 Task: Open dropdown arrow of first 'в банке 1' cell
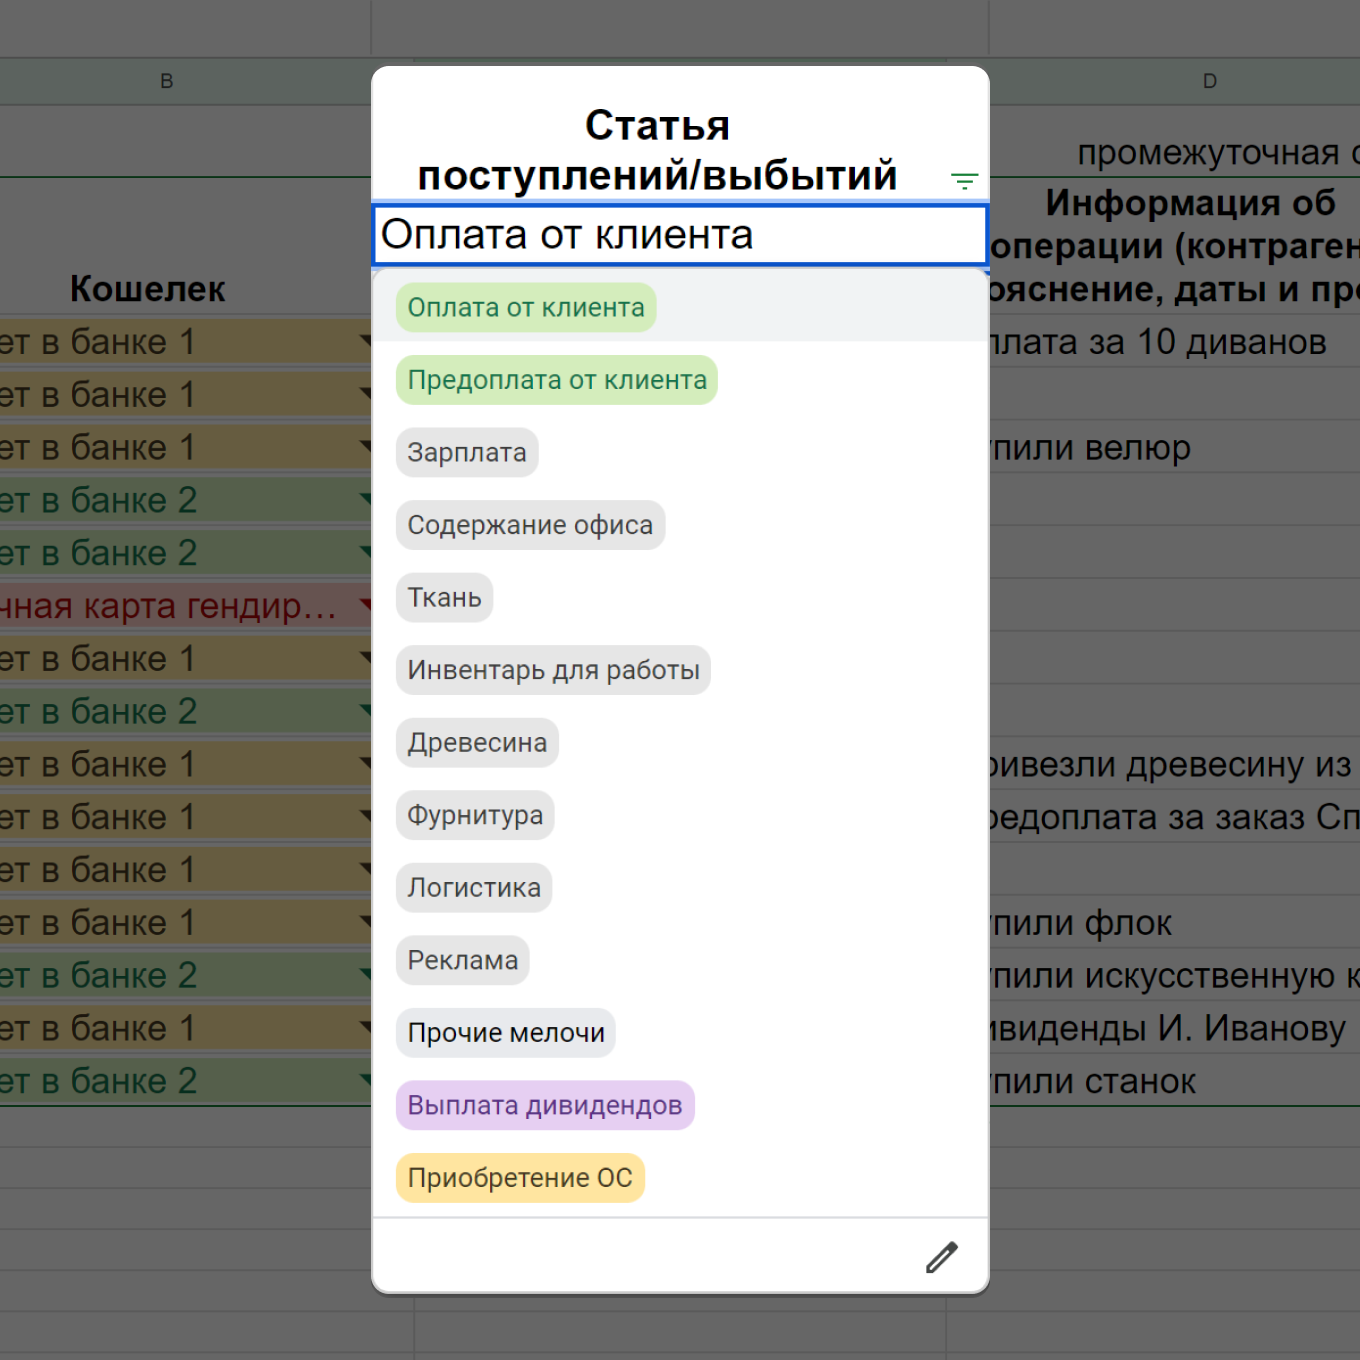tap(365, 341)
